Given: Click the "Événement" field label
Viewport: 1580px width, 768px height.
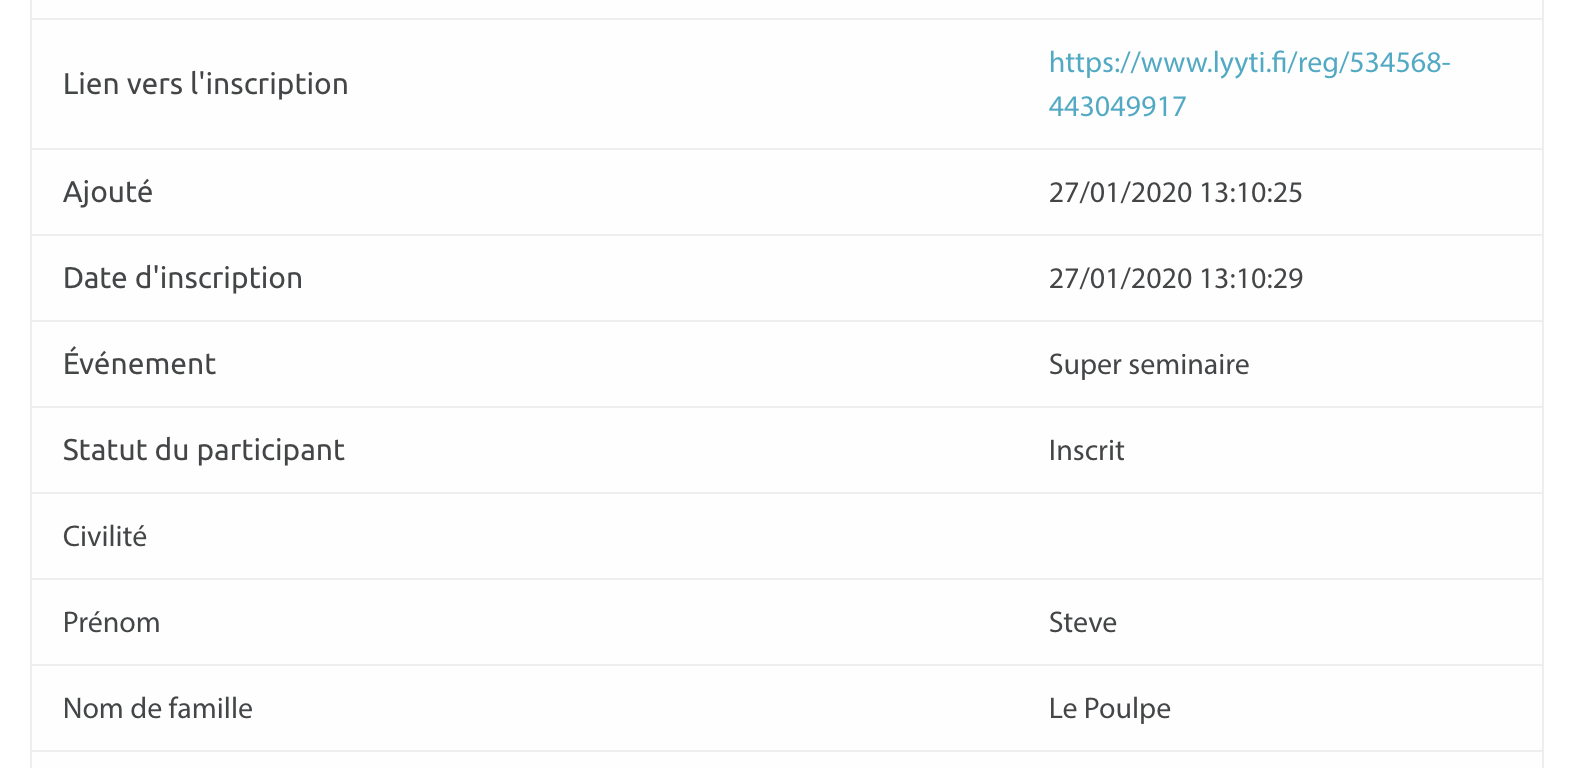Looking at the screenshot, I should point(139,364).
